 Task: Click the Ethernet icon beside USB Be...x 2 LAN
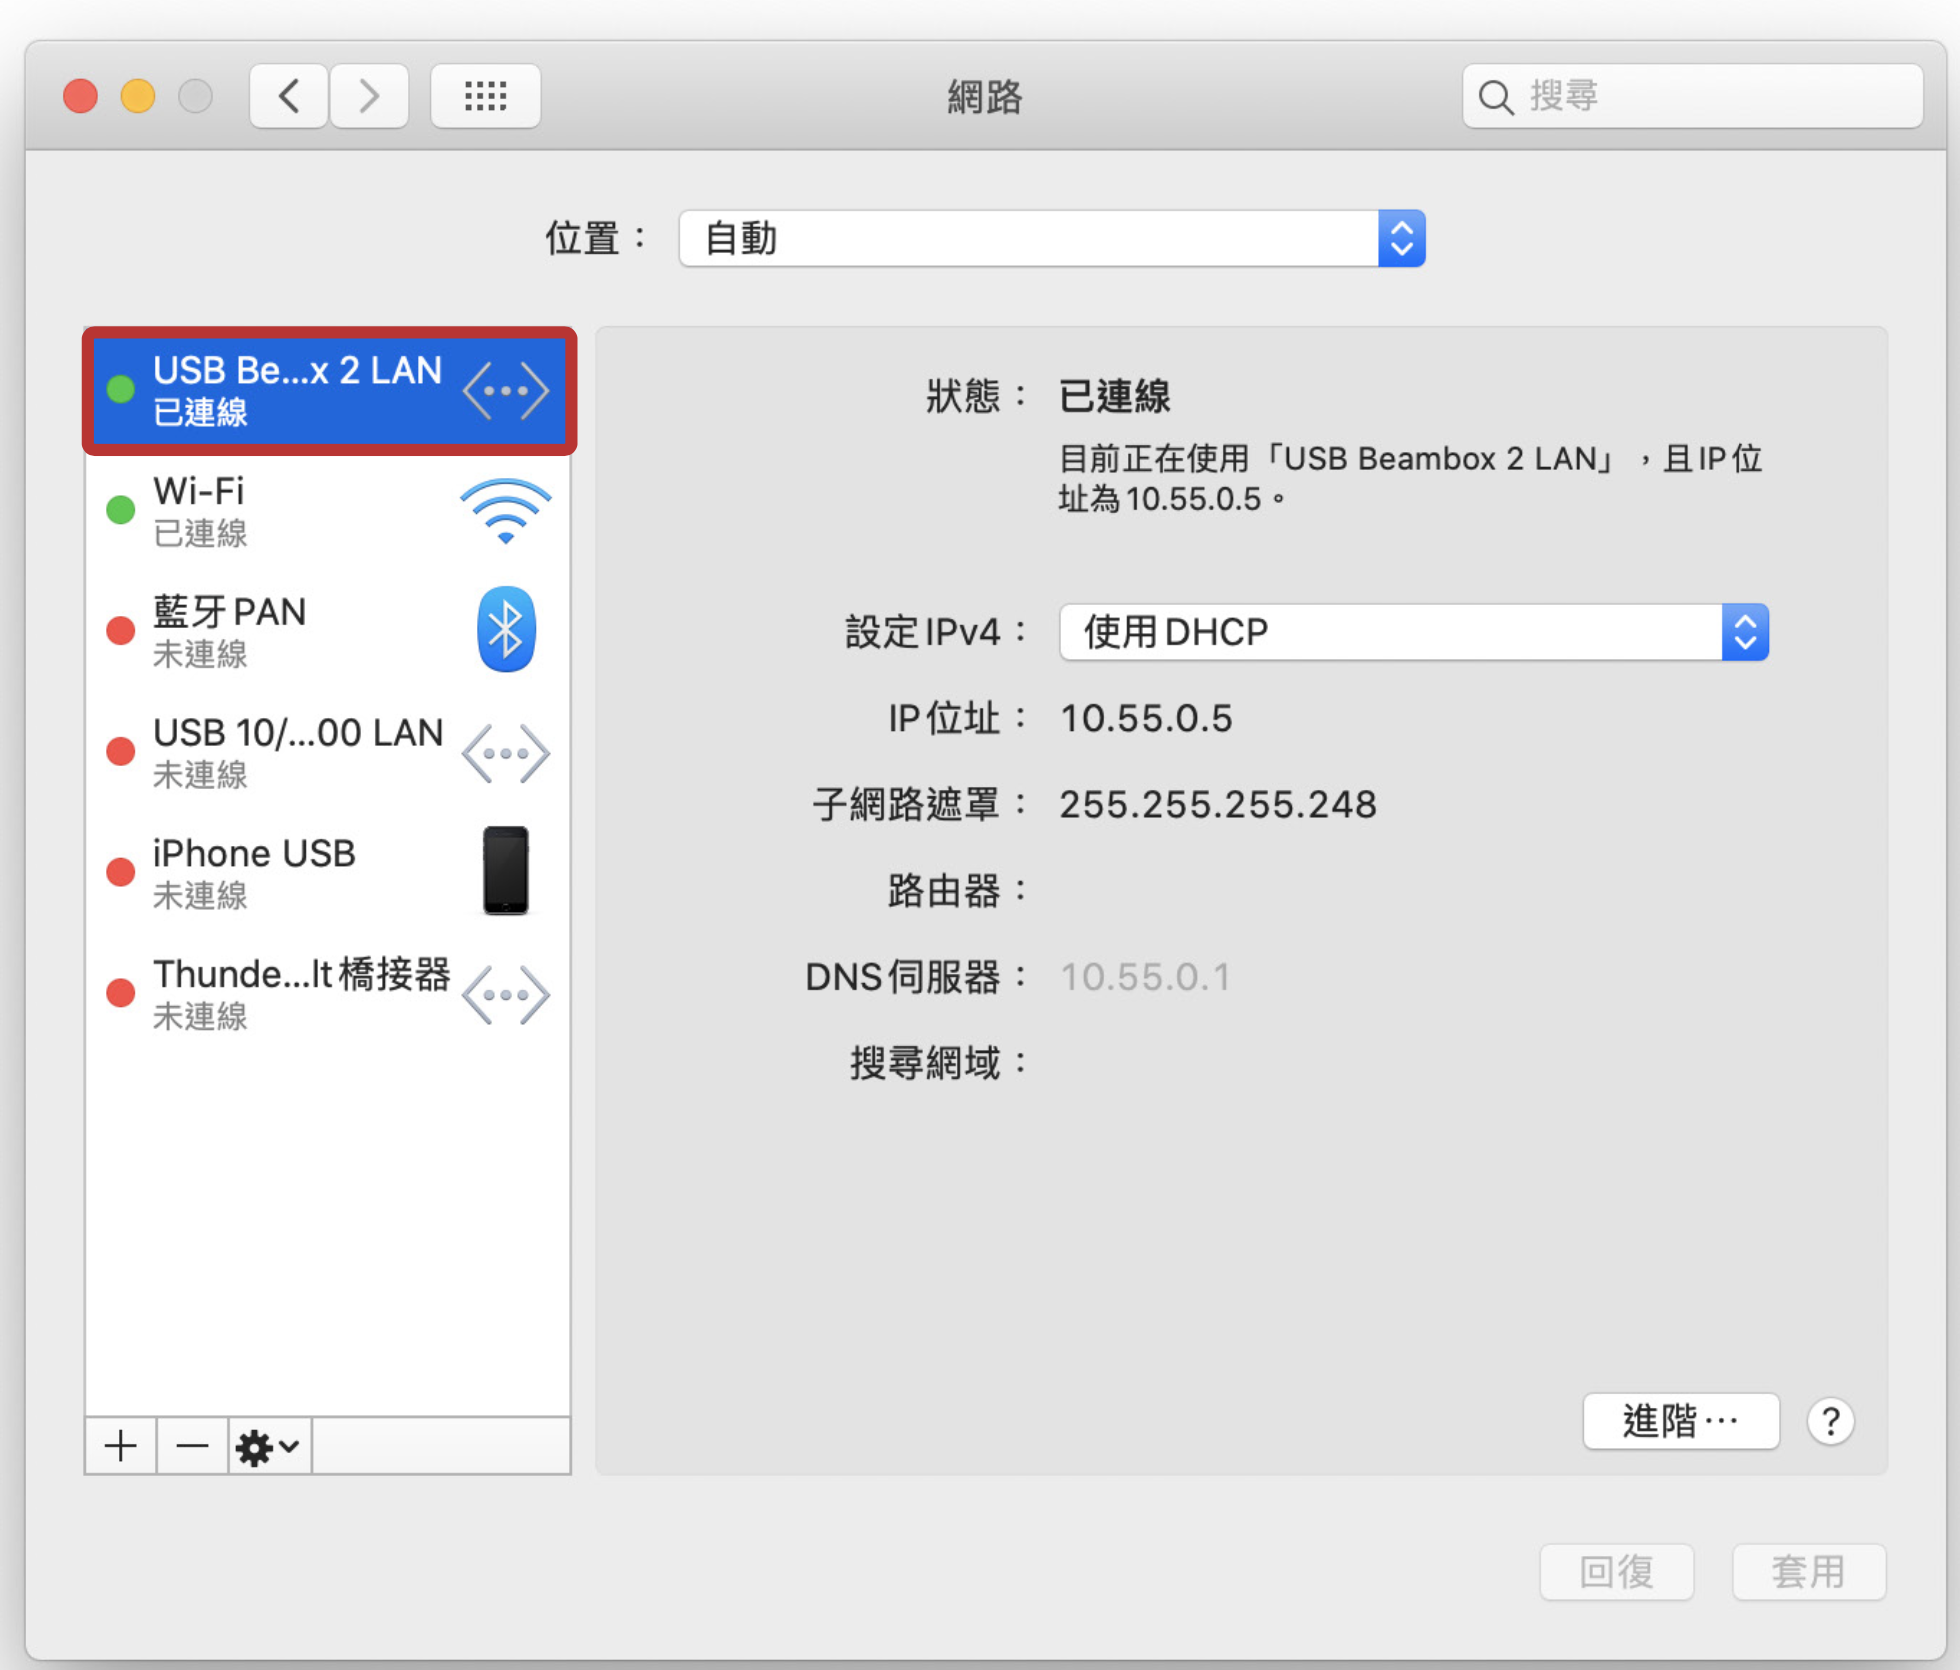tap(506, 390)
